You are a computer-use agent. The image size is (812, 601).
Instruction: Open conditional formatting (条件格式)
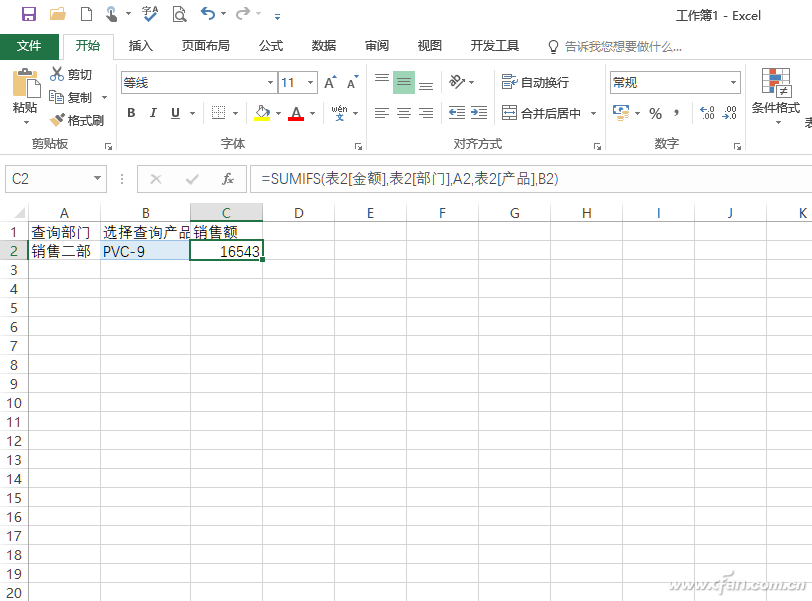click(776, 96)
